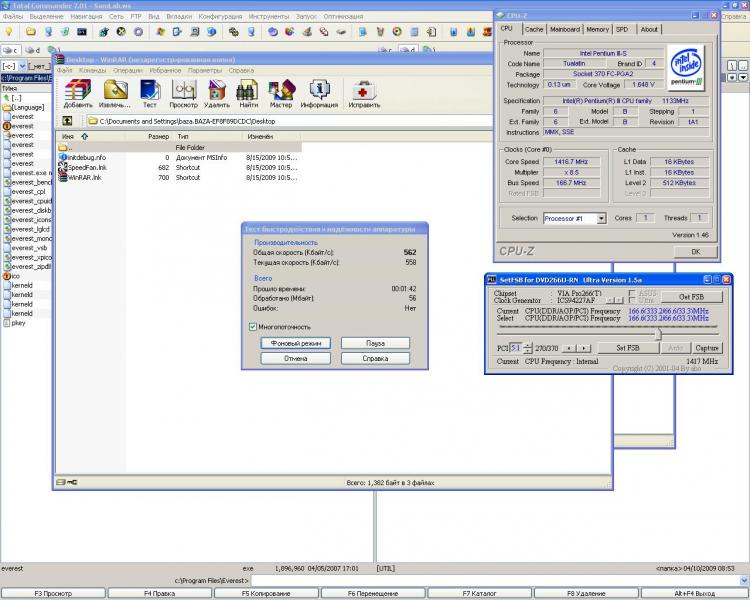Click the Intel Inside Pentium III logo in CPU-Z
This screenshot has height=600, width=750.
click(x=686, y=67)
